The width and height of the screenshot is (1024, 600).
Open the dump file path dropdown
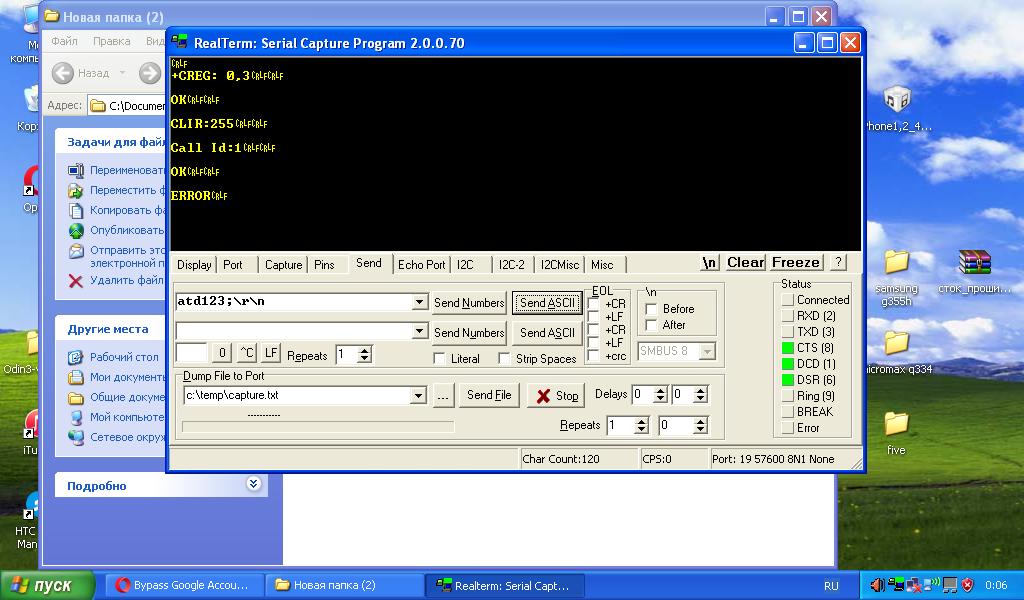pyautogui.click(x=419, y=396)
